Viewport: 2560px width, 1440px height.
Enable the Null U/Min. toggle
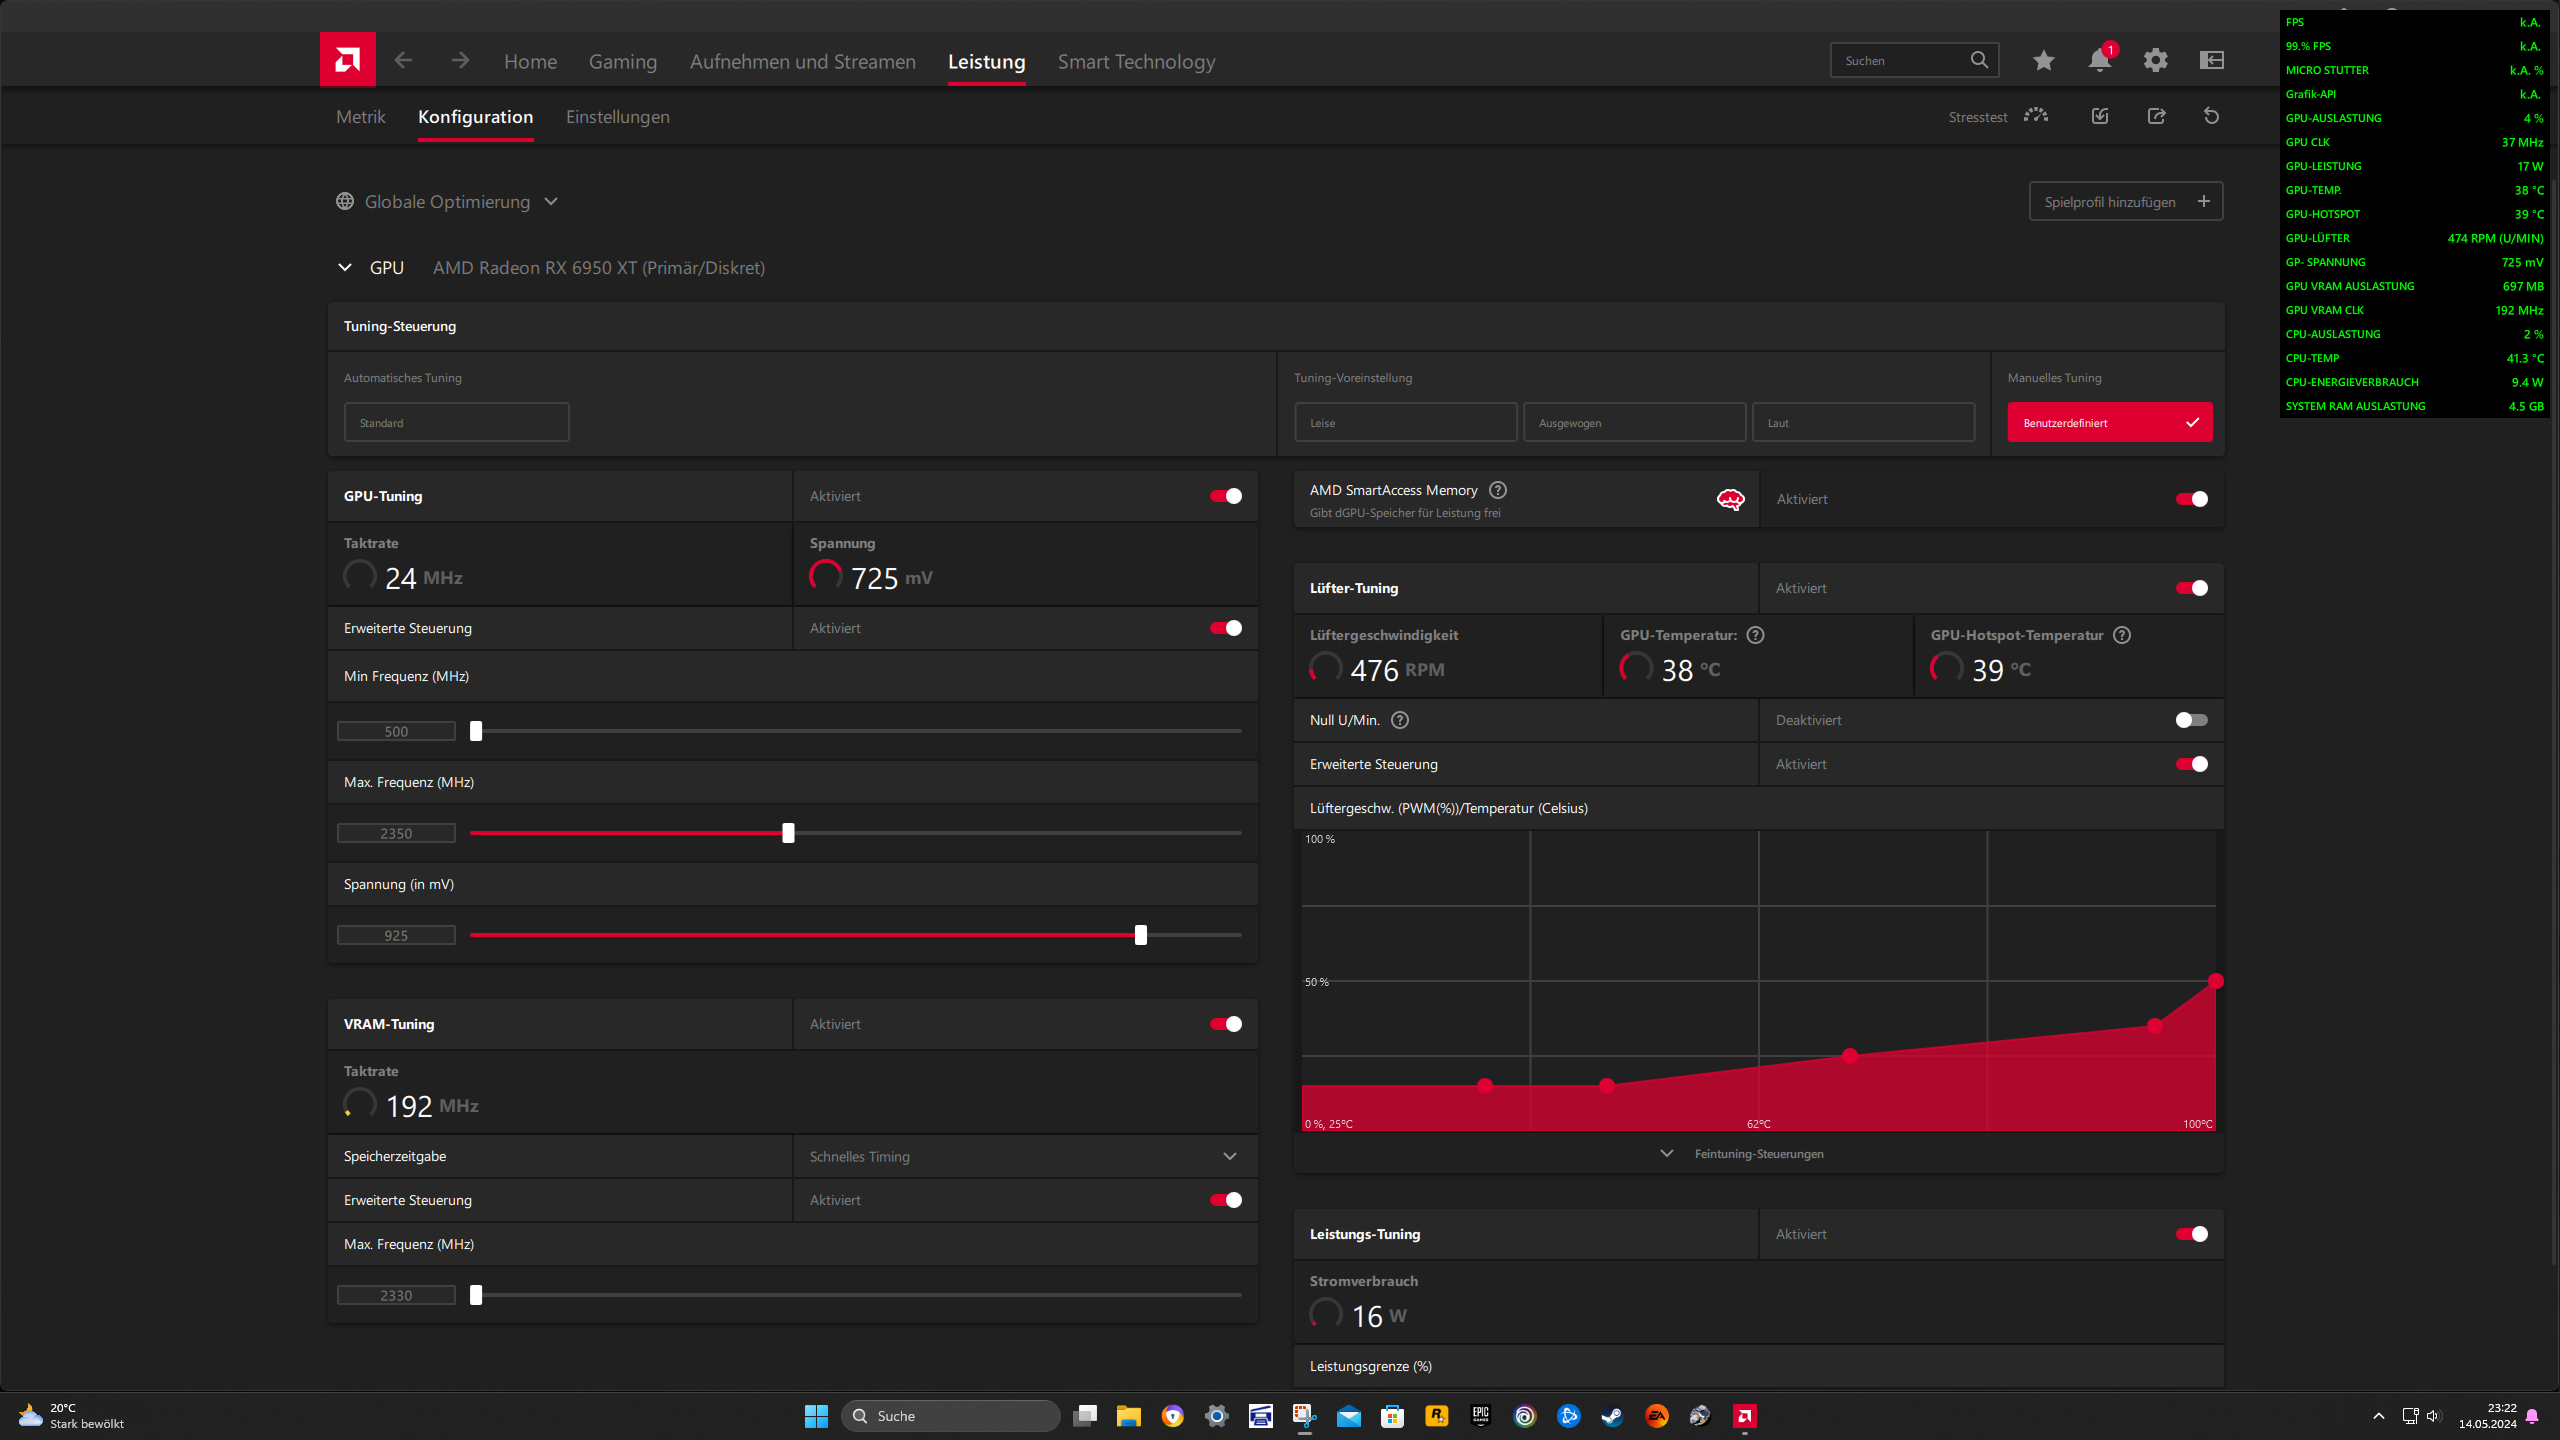pos(2191,720)
